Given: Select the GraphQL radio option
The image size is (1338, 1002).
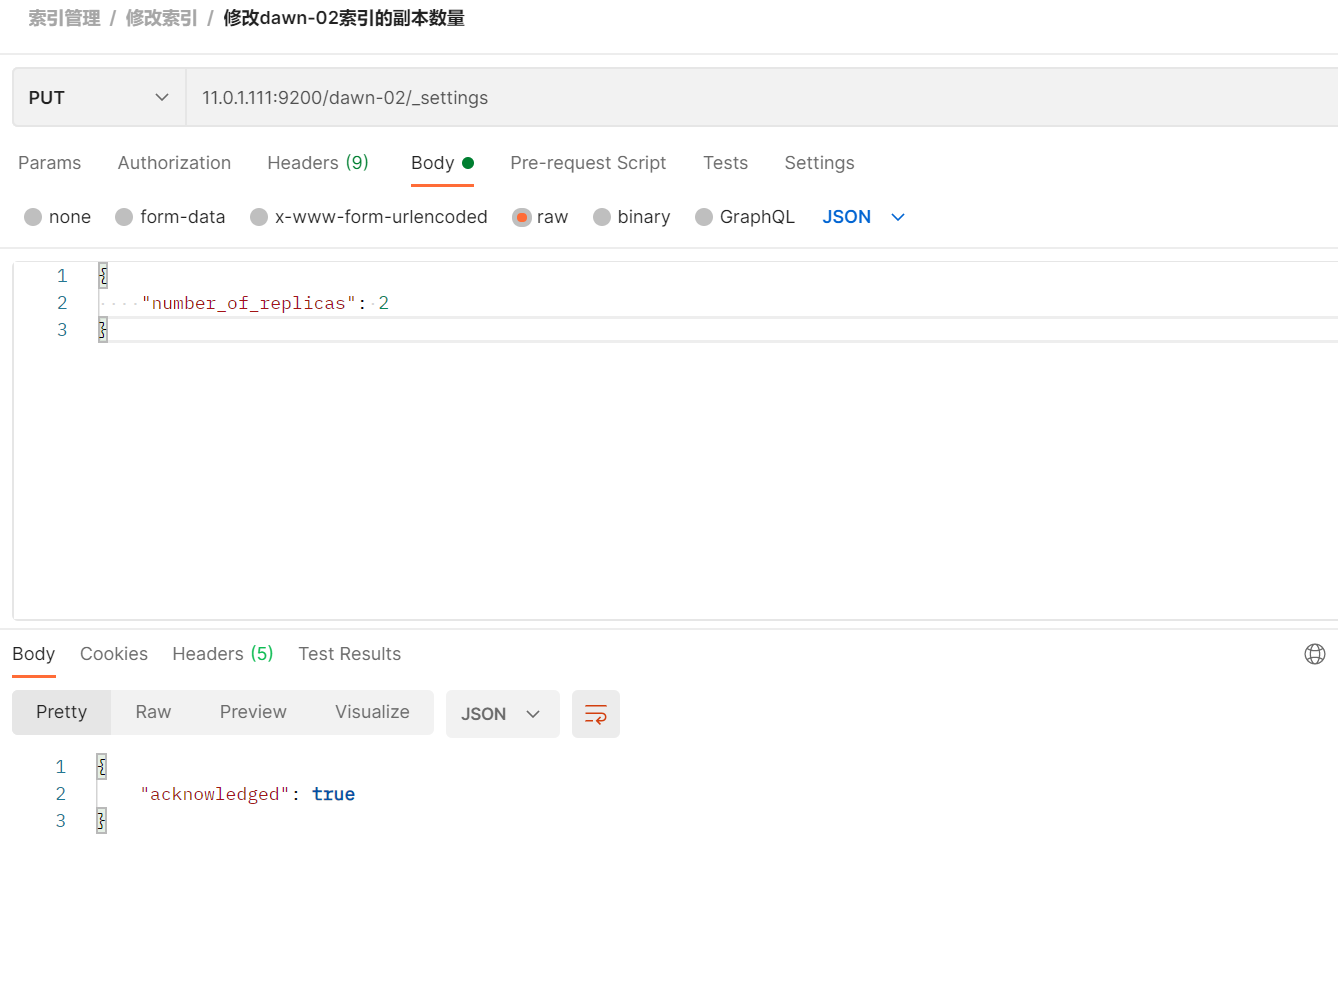Looking at the screenshot, I should point(704,217).
